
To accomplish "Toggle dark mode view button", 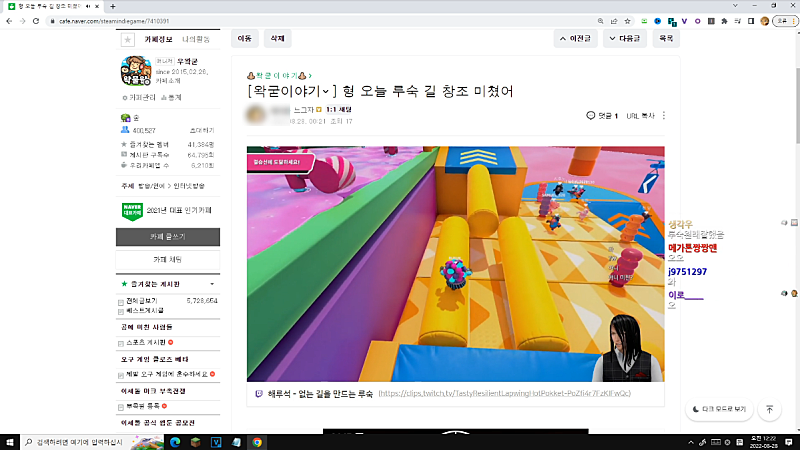I will (719, 409).
